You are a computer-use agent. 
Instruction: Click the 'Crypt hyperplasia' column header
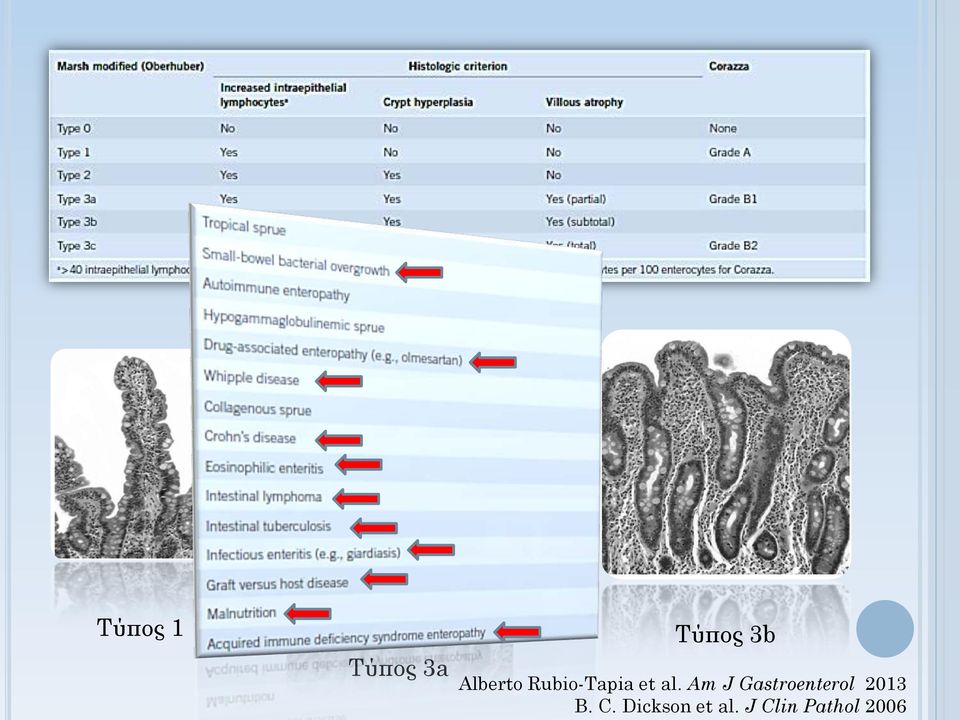[428, 102]
